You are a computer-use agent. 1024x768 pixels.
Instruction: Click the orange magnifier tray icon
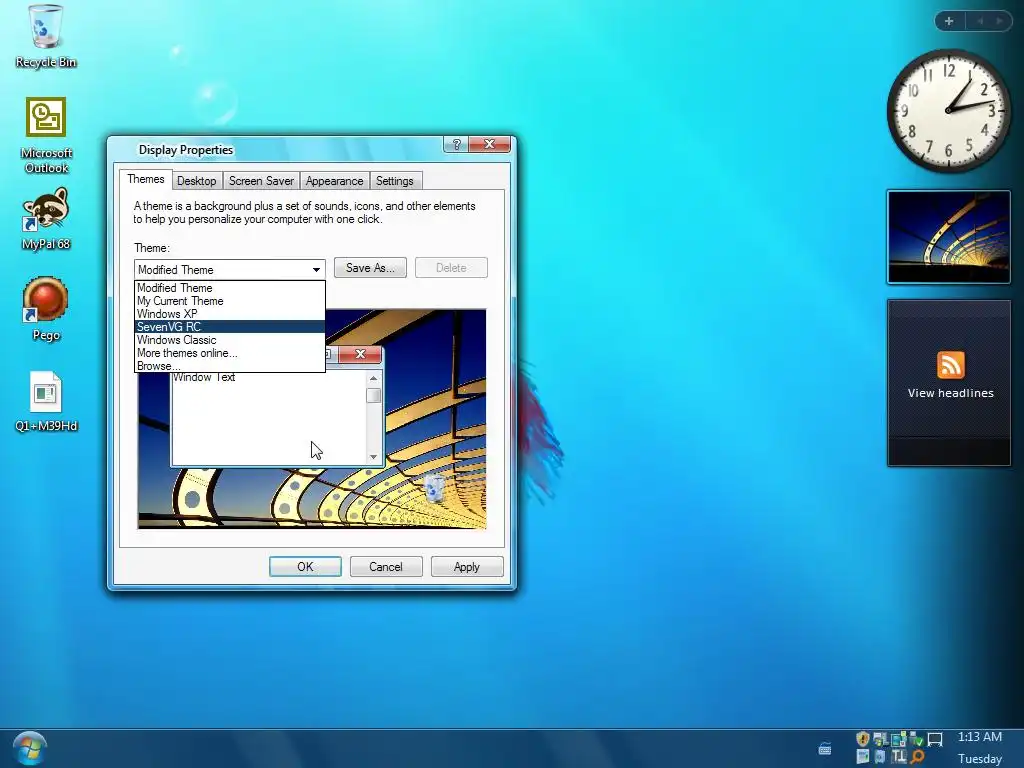pyautogui.click(x=918, y=756)
